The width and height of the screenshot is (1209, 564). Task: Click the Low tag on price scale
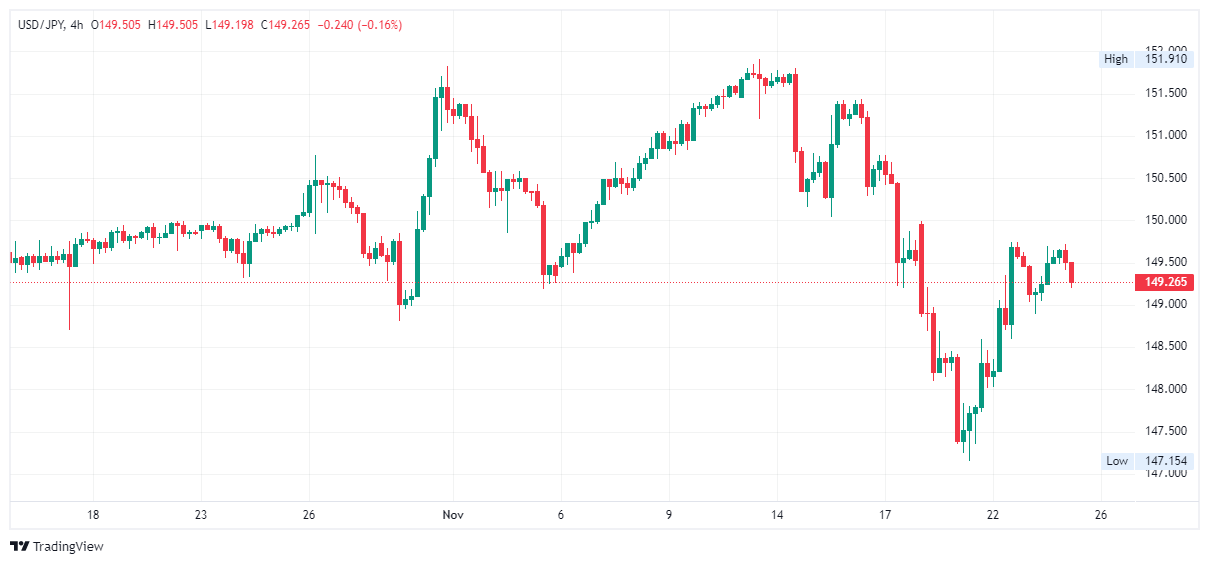pos(1117,461)
